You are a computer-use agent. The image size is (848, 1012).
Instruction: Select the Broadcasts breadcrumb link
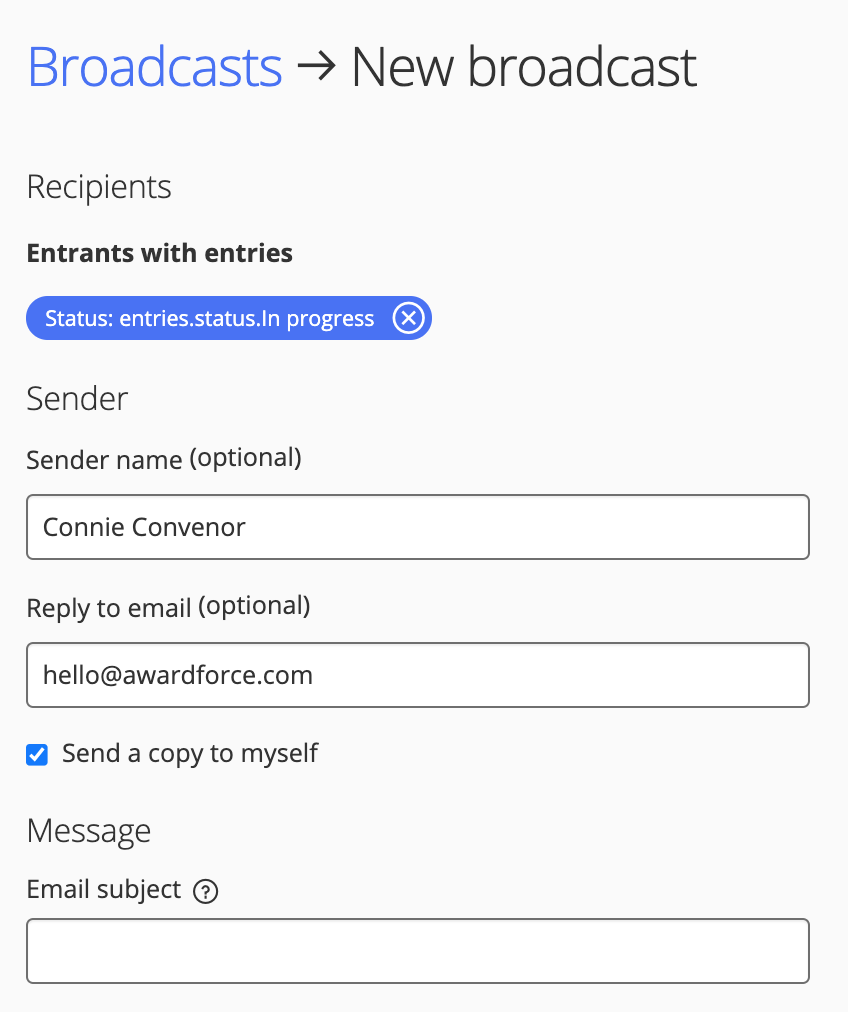(154, 66)
